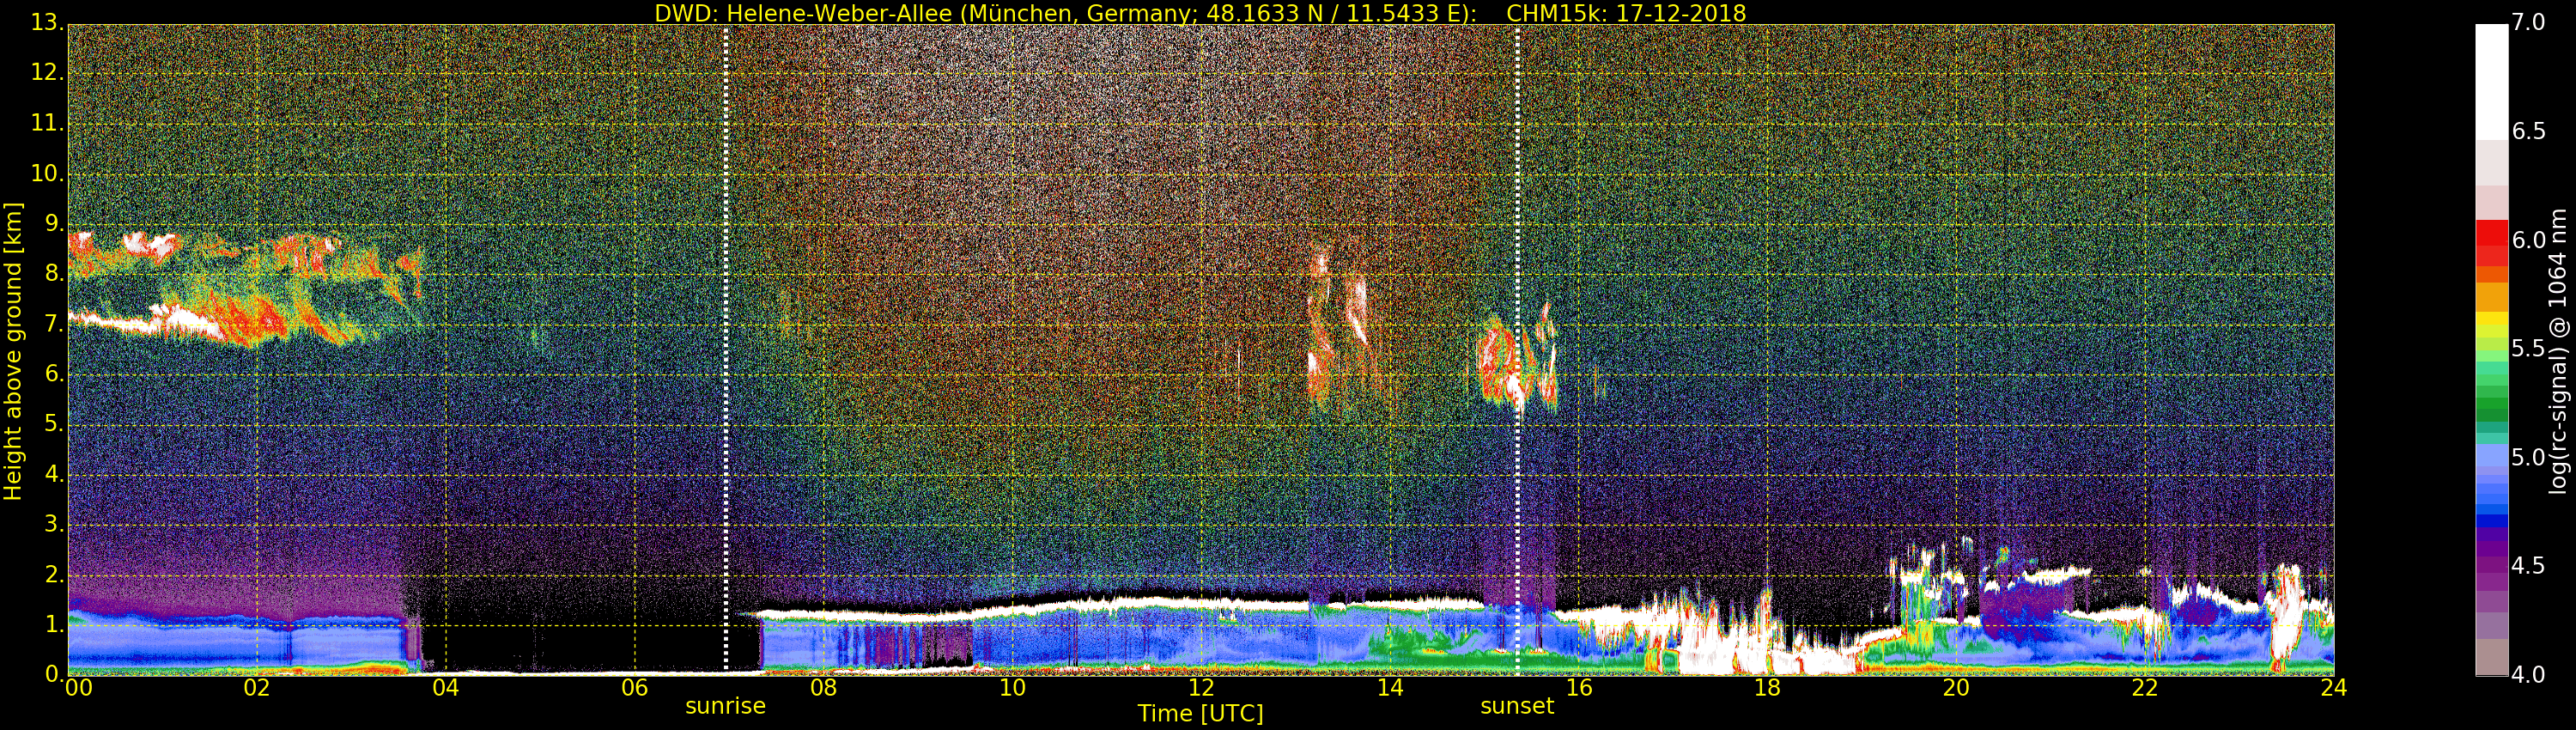Click the '5.' height tick label
The width and height of the screenshot is (2576, 730).
coord(54,424)
